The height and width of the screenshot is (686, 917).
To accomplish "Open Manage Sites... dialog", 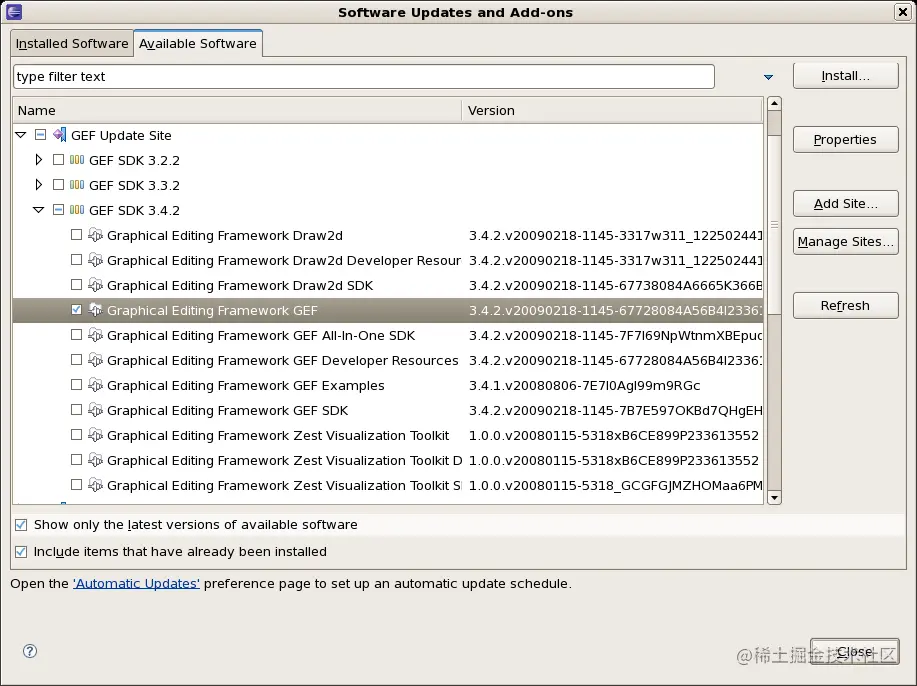I will click(x=846, y=242).
